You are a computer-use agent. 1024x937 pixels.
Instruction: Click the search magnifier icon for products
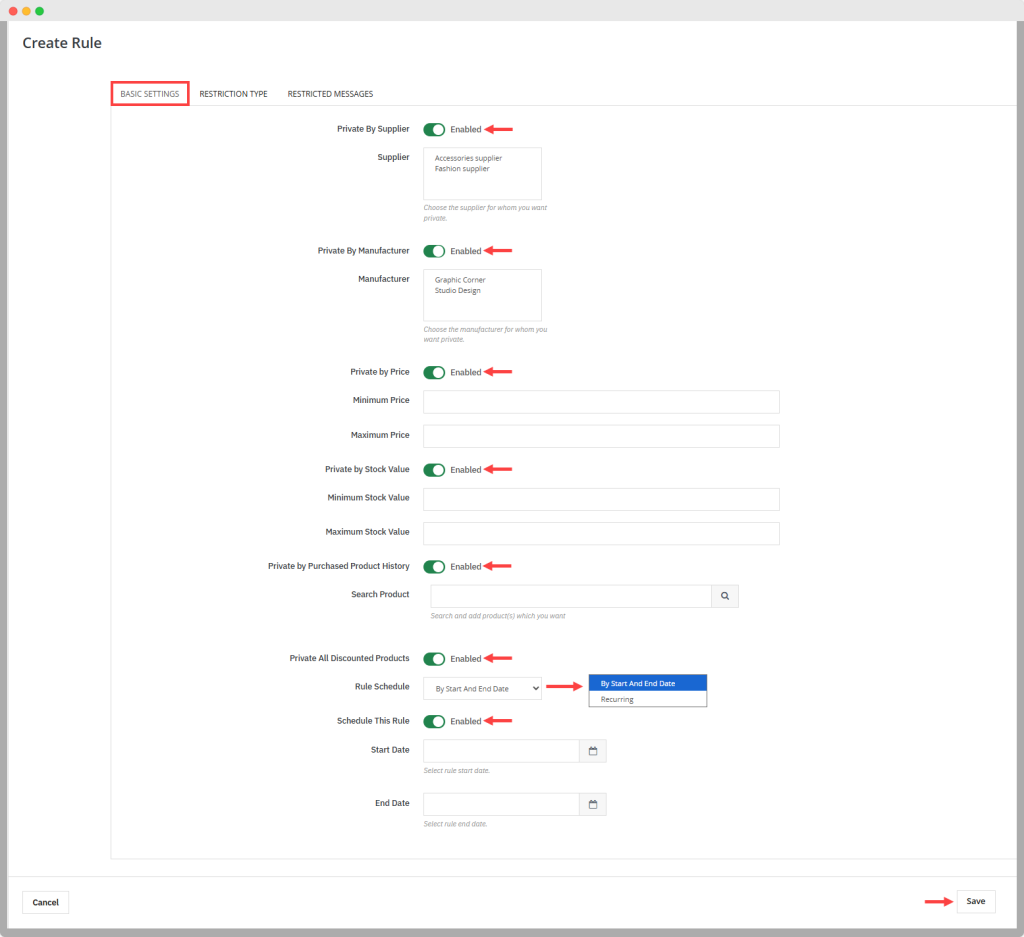724,596
